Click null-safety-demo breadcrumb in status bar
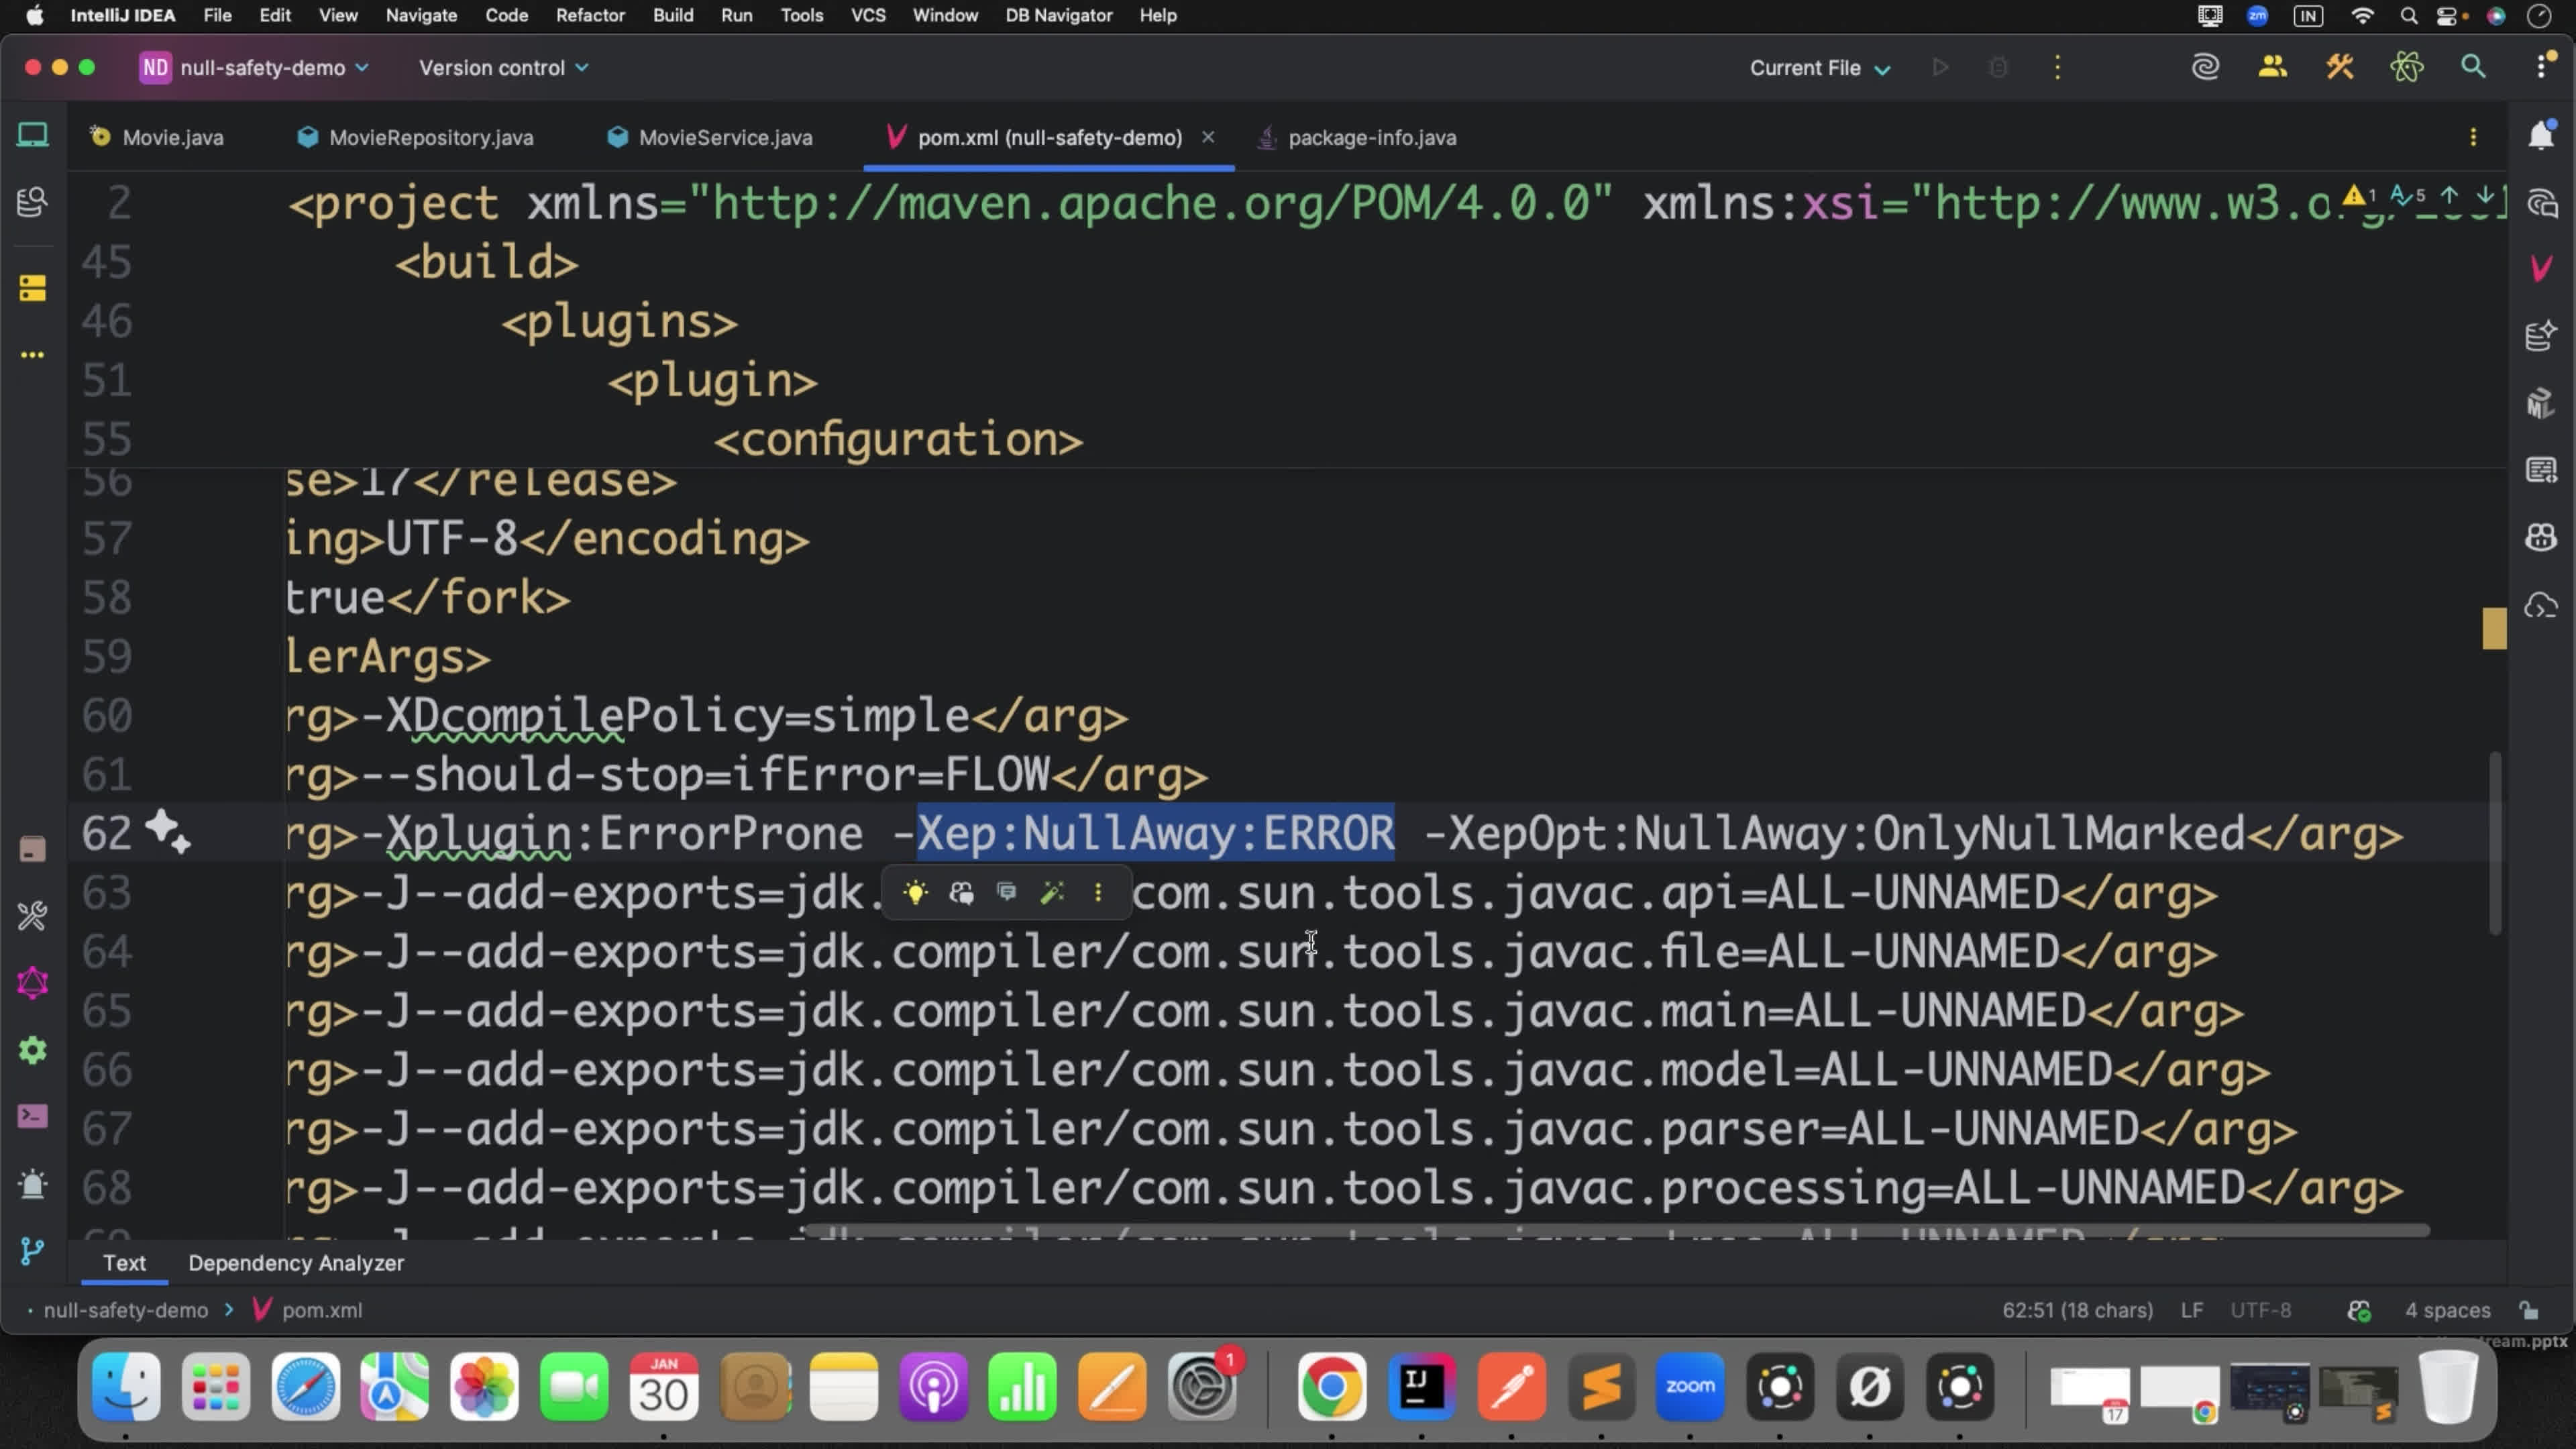2576x1449 pixels. [x=126, y=1310]
